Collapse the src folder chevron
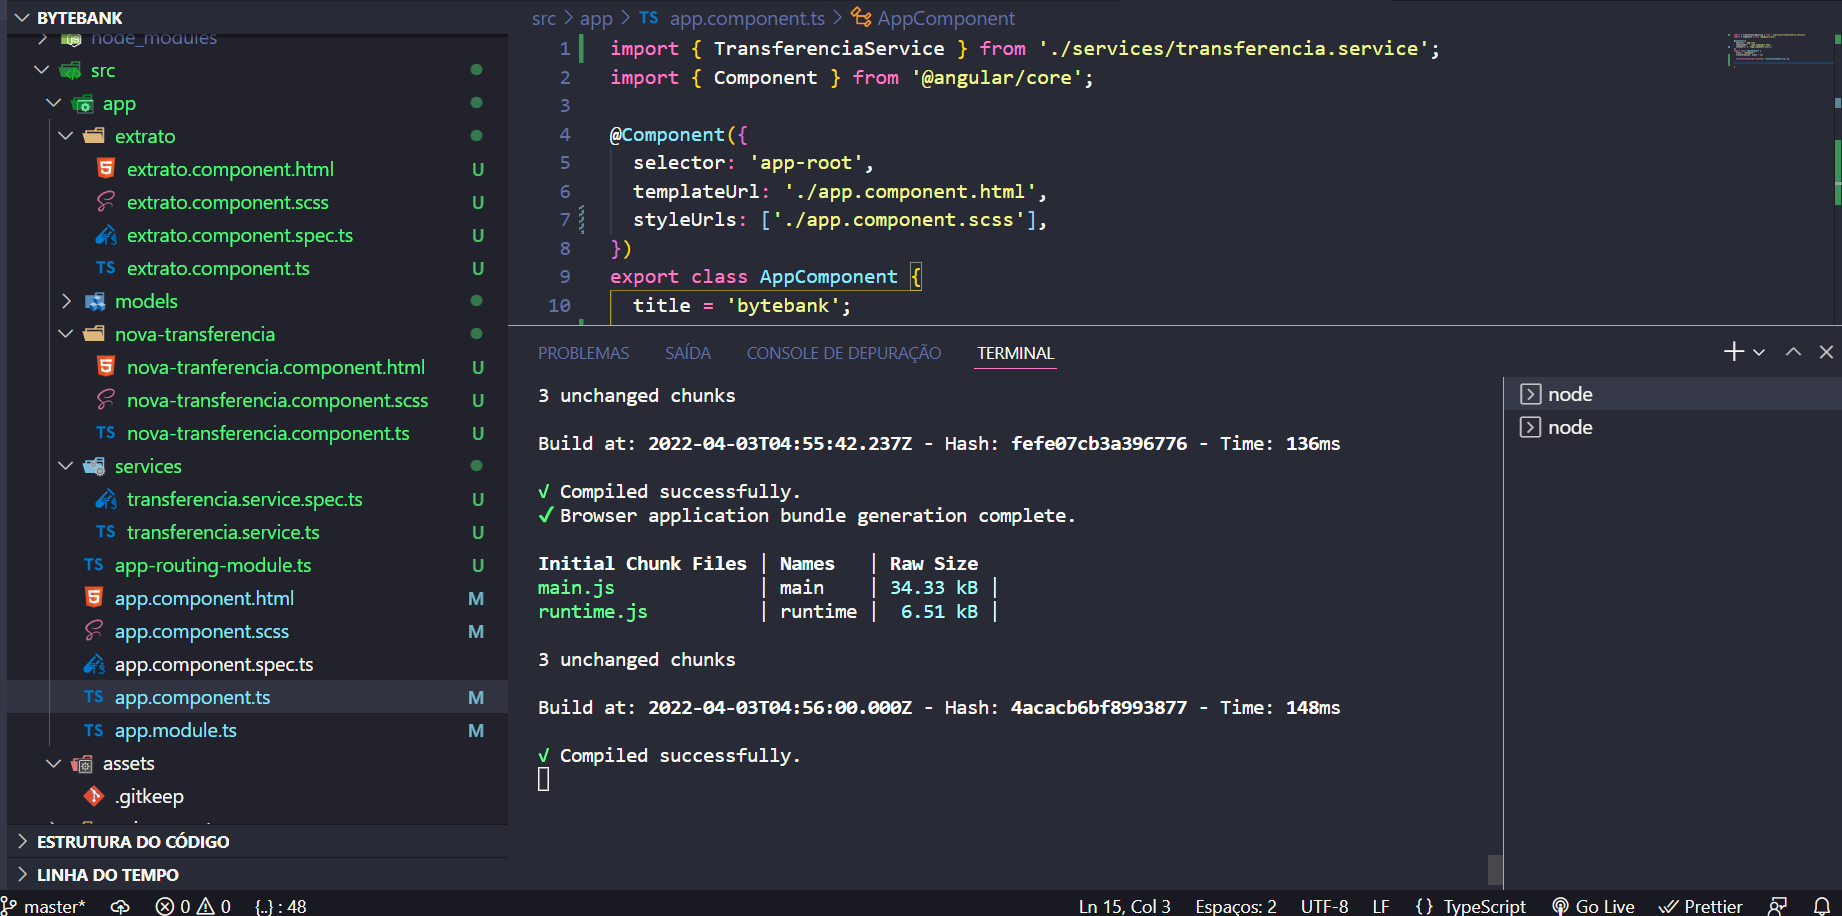 tap(42, 70)
